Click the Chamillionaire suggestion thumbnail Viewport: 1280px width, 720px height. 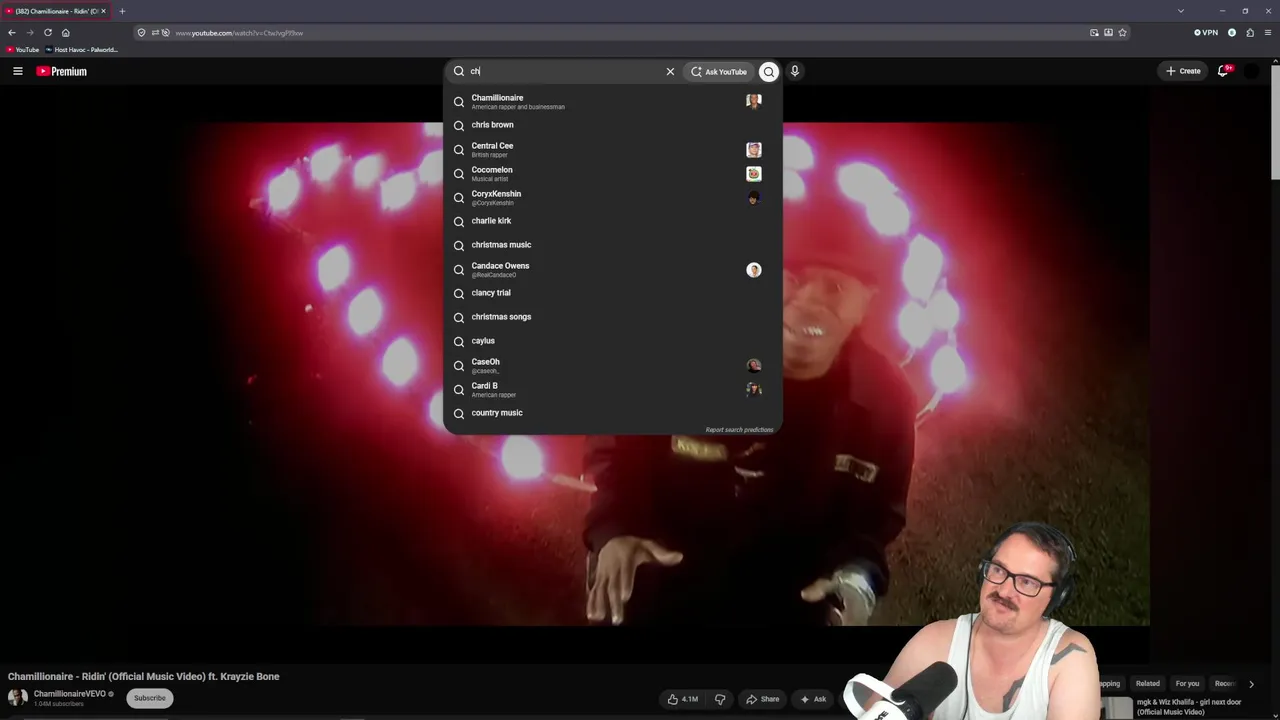click(754, 101)
